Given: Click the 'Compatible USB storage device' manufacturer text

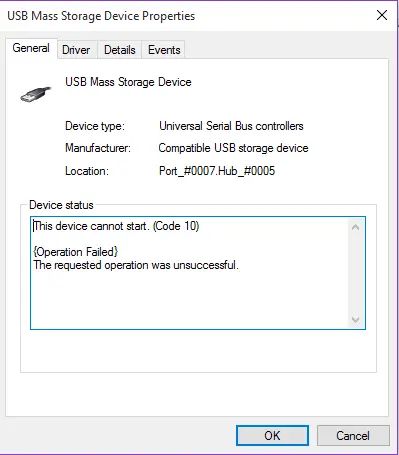Looking at the screenshot, I should [x=233, y=148].
